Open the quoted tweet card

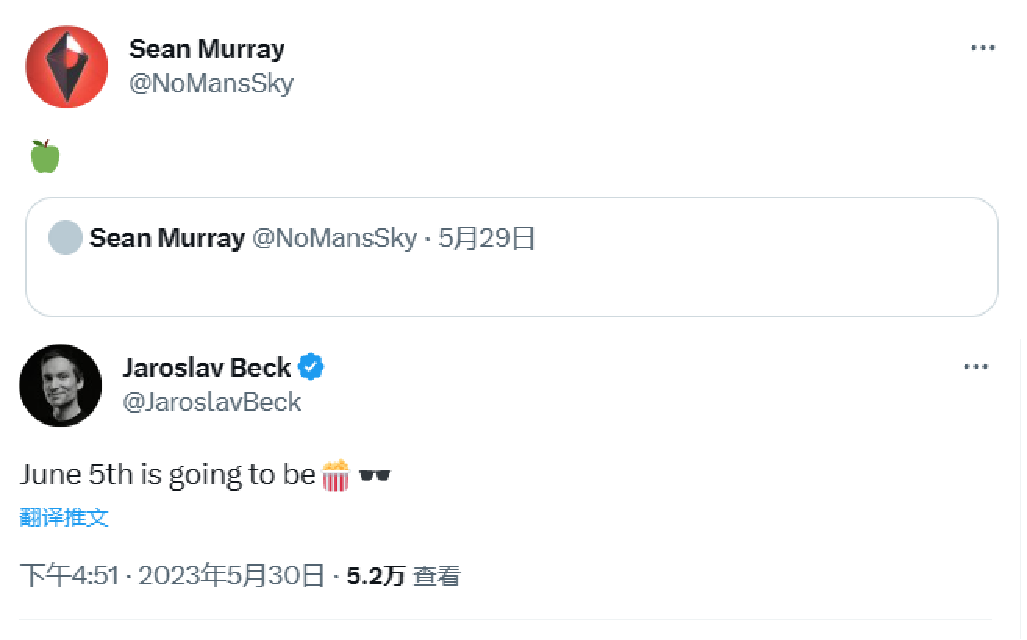pos(512,257)
